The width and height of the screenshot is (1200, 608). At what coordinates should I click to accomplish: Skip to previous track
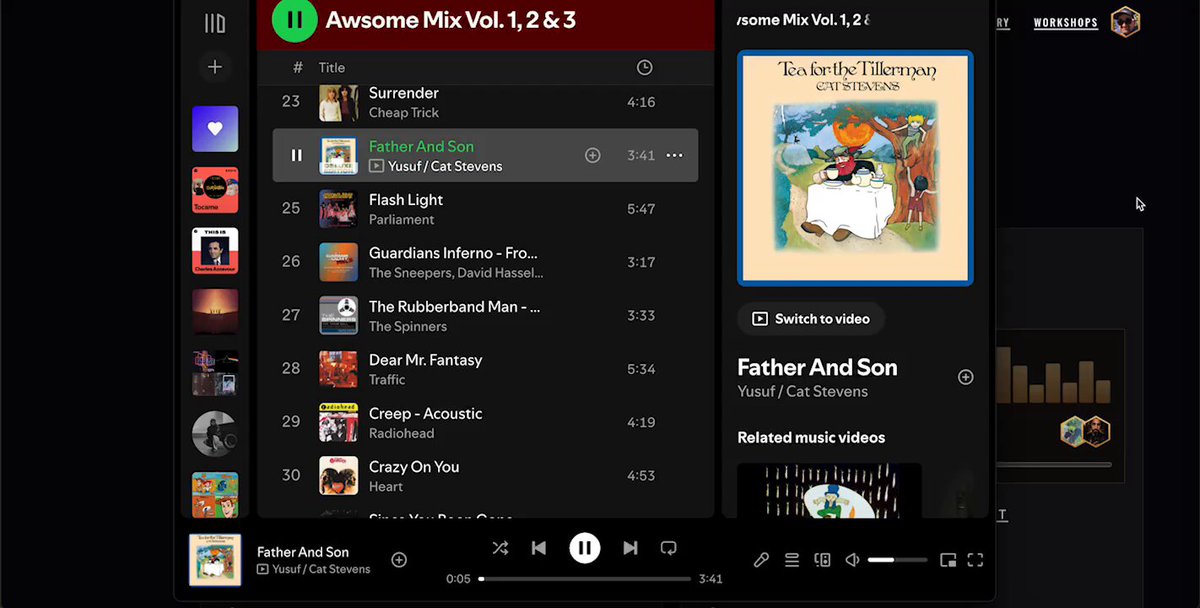539,548
